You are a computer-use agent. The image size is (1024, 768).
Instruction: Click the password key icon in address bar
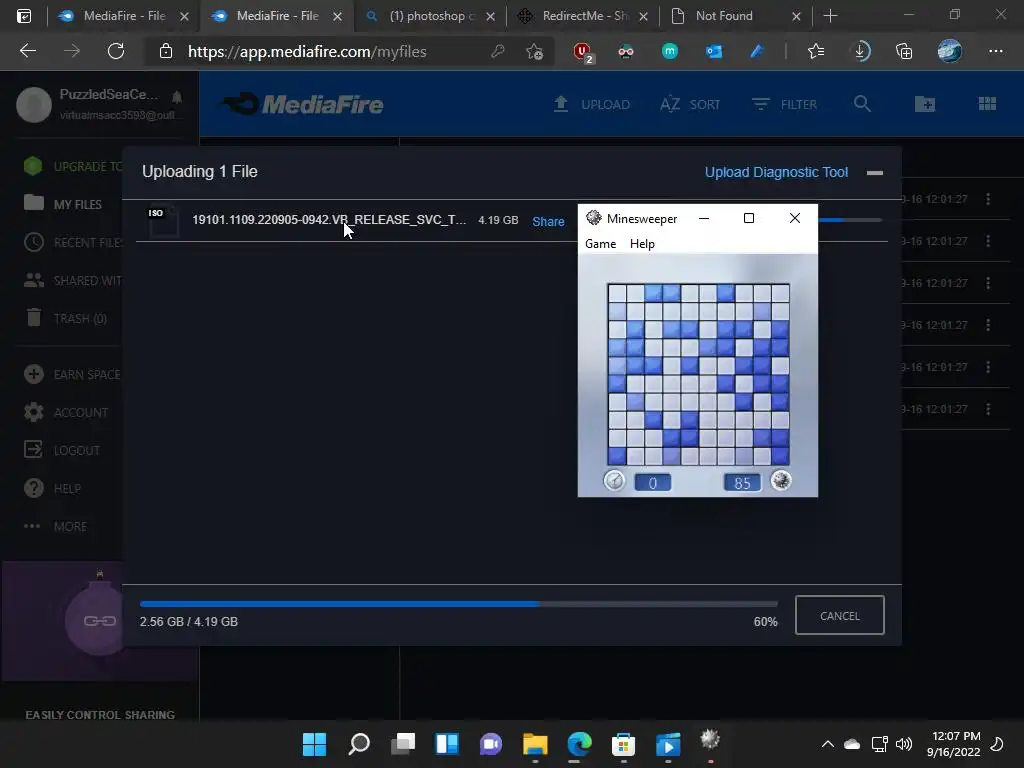498,51
